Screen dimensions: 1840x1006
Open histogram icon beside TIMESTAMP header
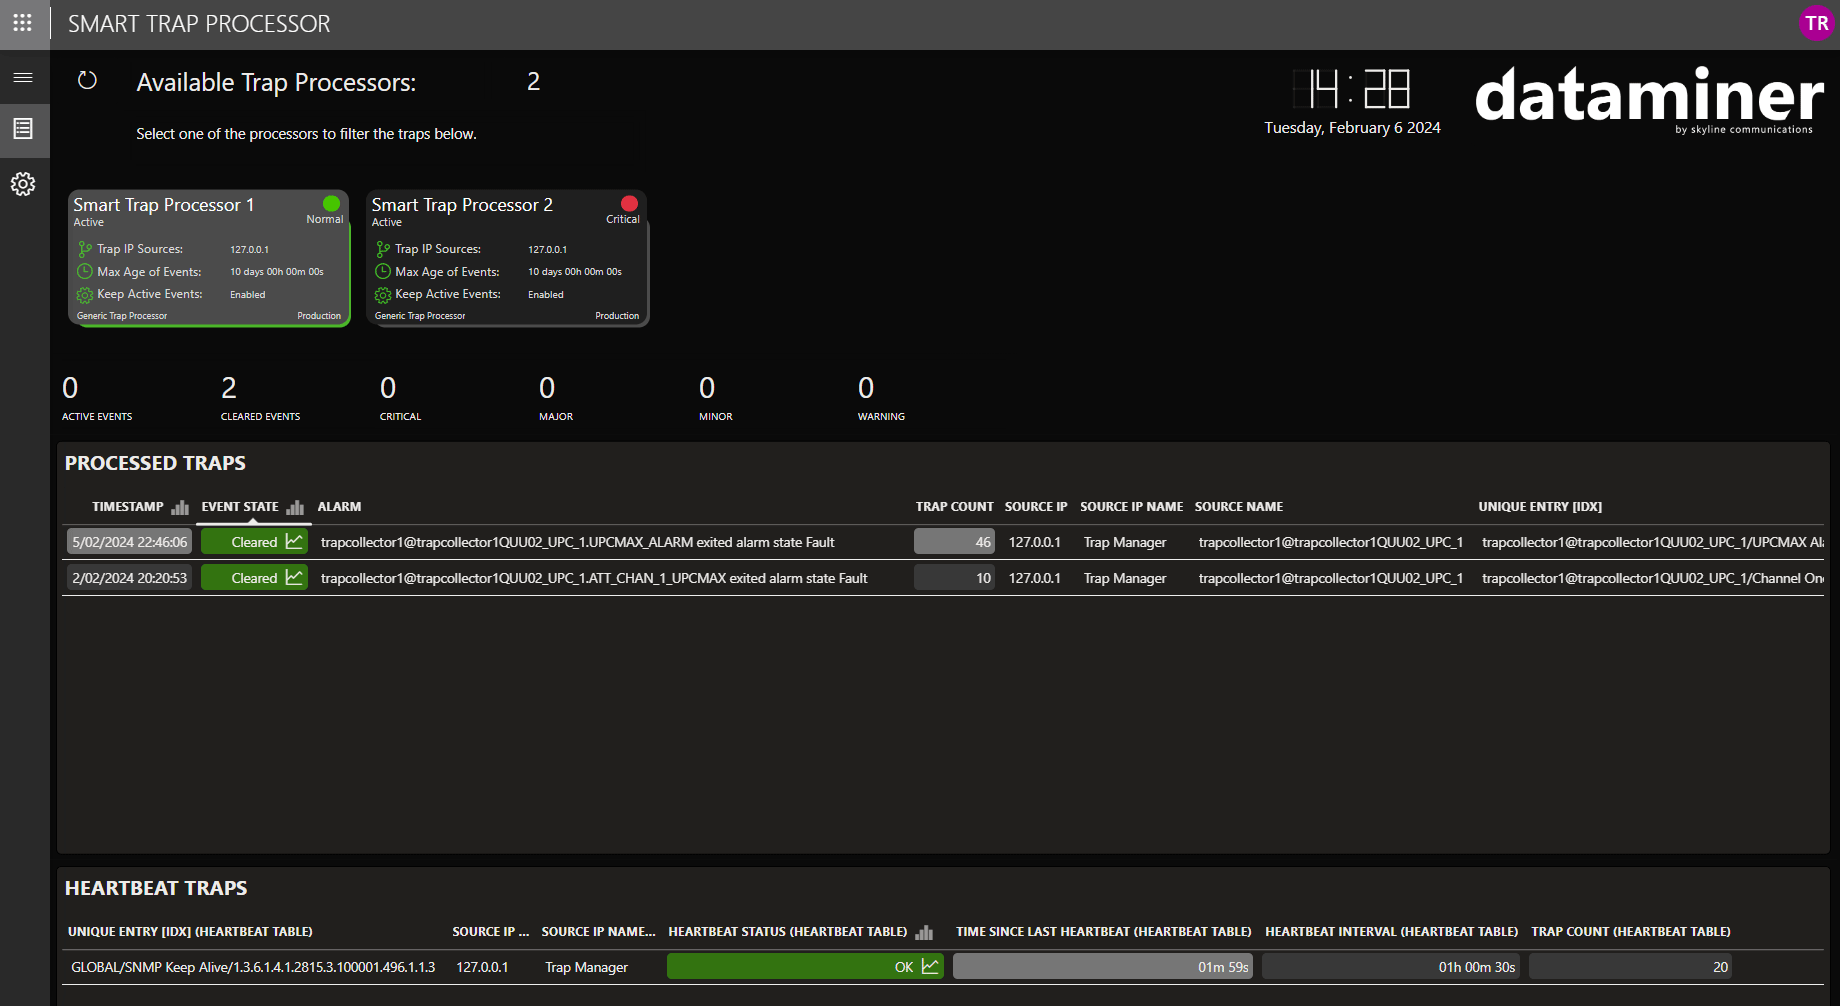pos(180,507)
